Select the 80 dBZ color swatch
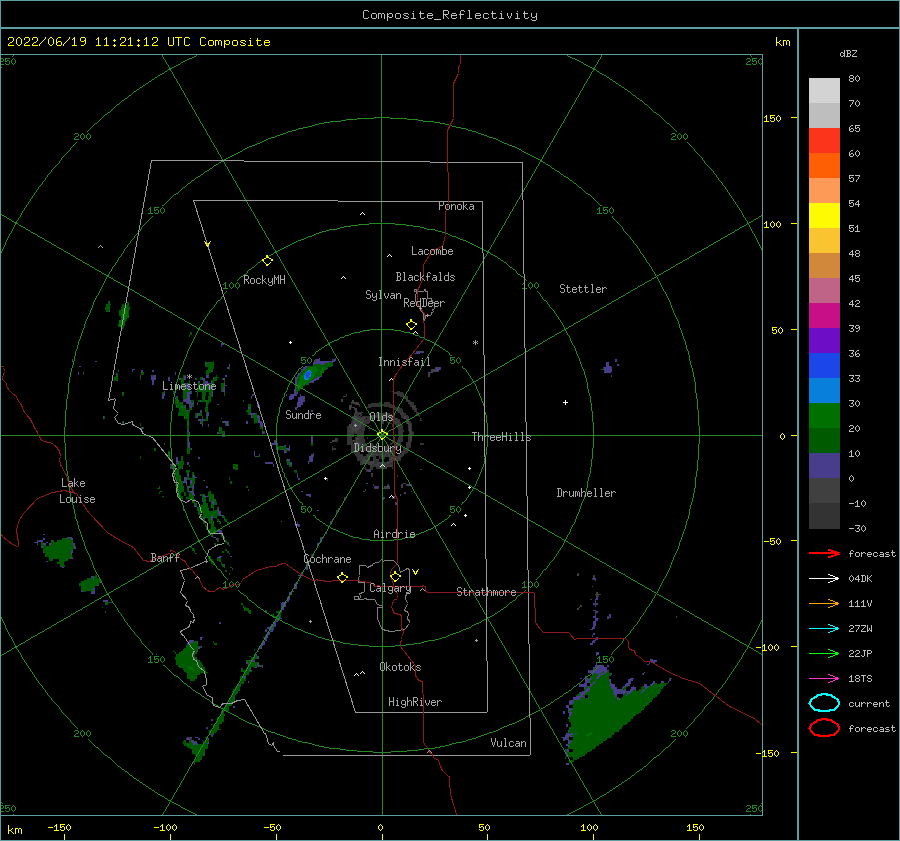 pyautogui.click(x=824, y=91)
